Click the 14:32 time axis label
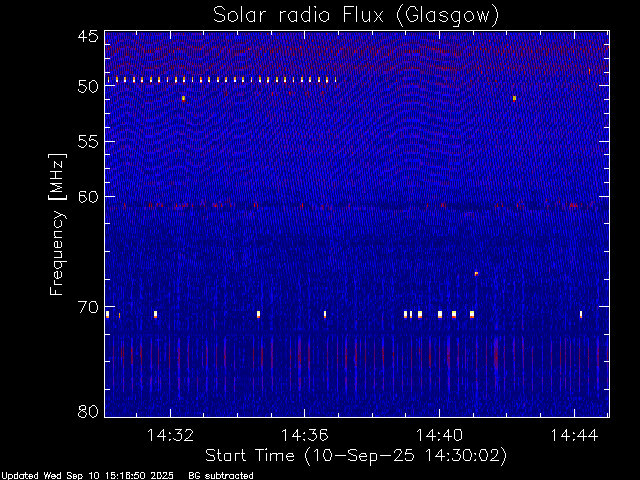The width and height of the screenshot is (640, 480). (170, 435)
